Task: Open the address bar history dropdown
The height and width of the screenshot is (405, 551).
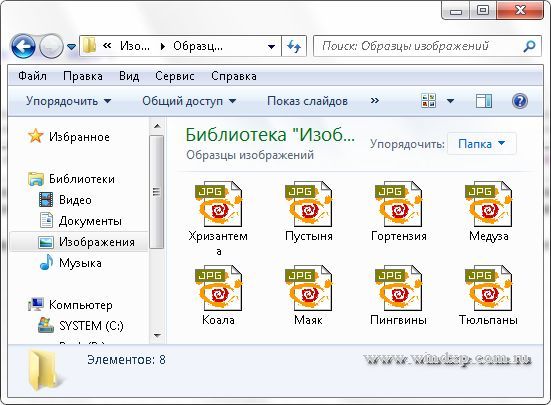Action: coord(271,46)
